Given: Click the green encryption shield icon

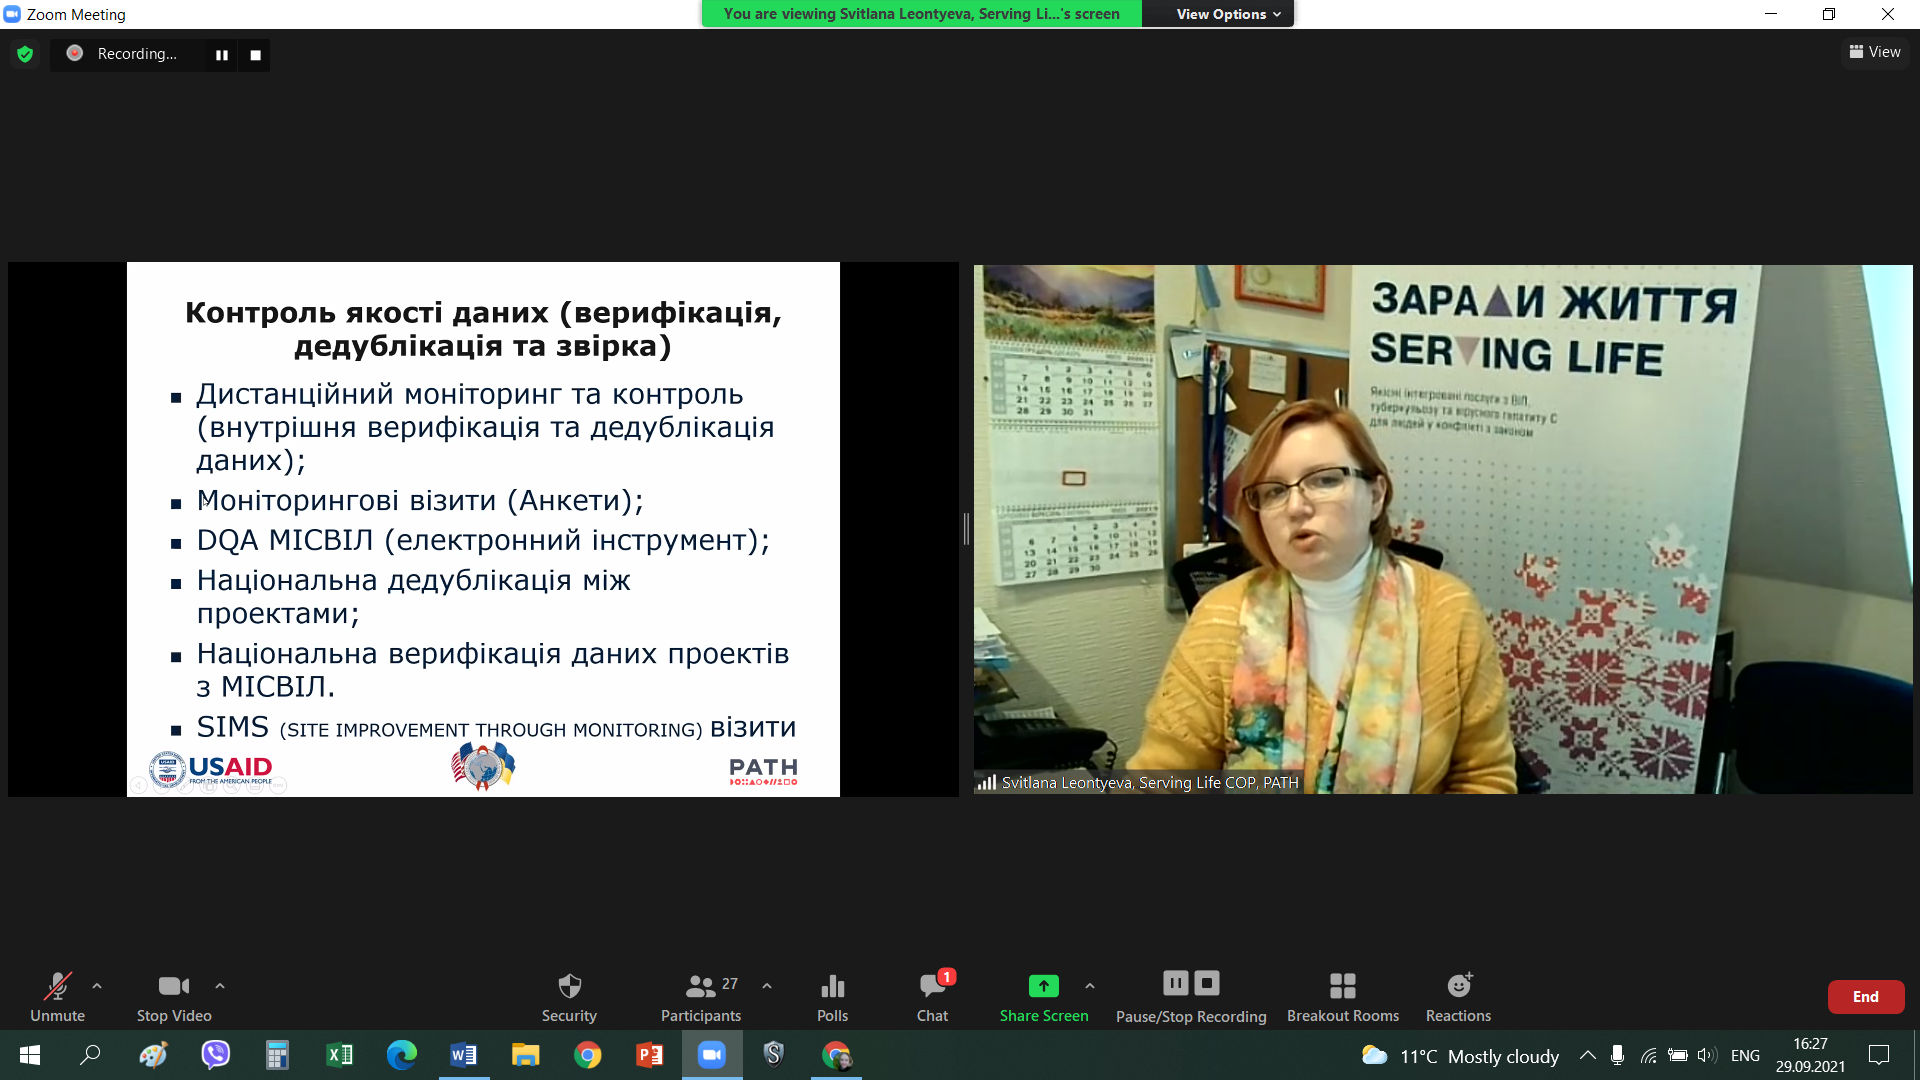Looking at the screenshot, I should (25, 54).
